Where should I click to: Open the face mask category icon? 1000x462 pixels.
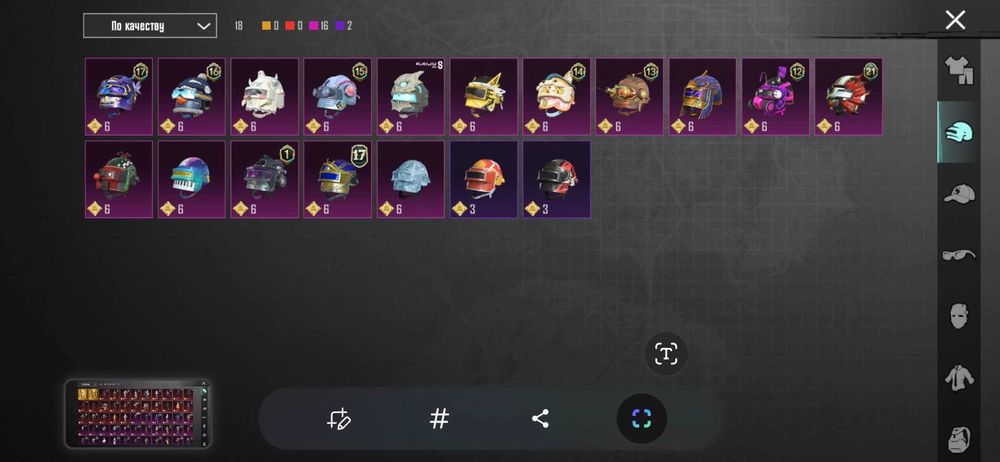(x=959, y=316)
